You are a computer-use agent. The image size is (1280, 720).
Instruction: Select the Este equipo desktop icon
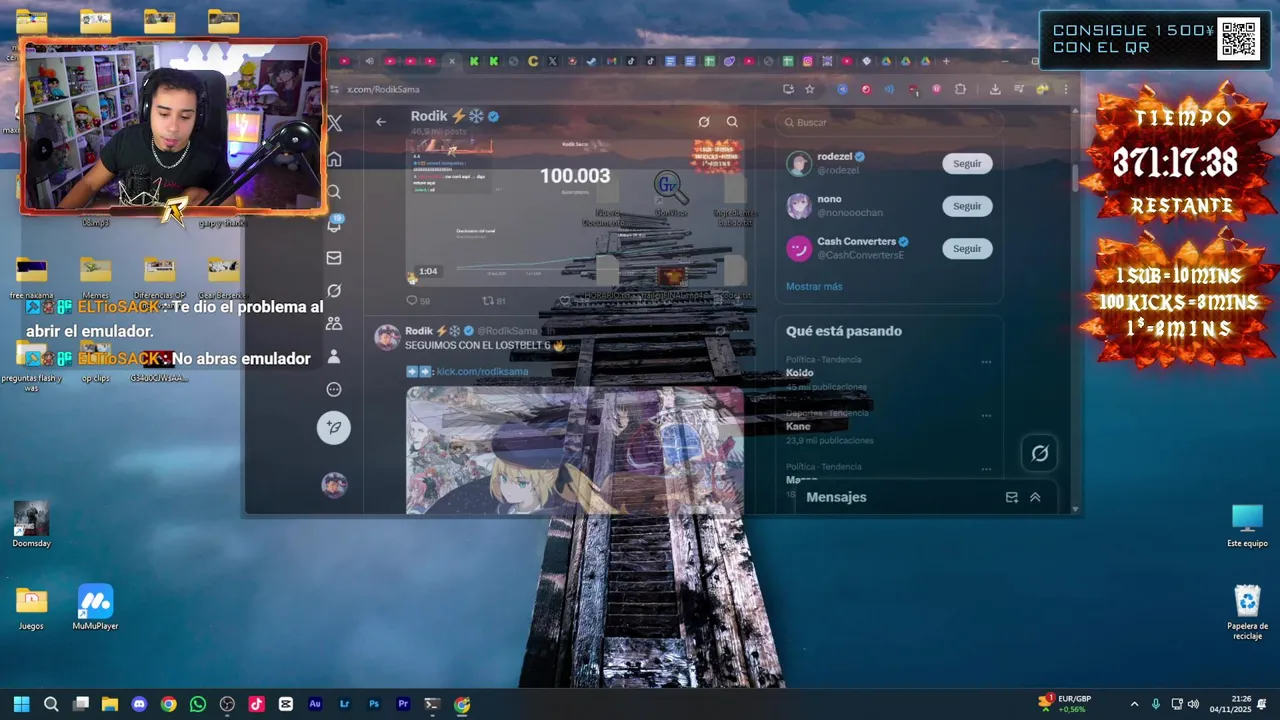[x=1247, y=526]
